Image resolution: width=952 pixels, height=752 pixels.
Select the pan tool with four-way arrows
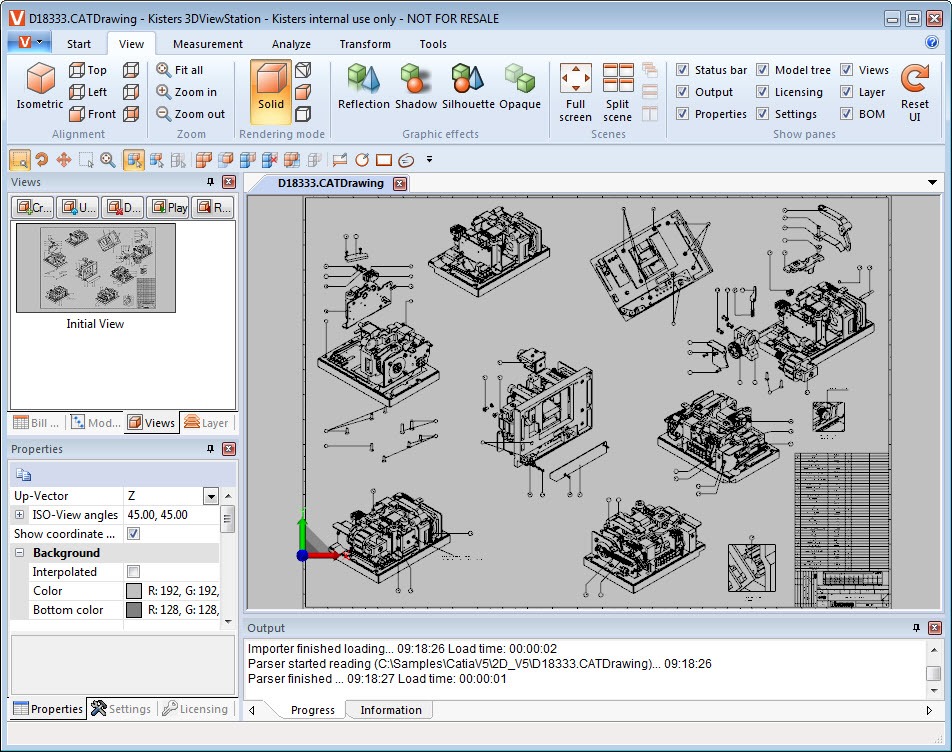pos(64,160)
